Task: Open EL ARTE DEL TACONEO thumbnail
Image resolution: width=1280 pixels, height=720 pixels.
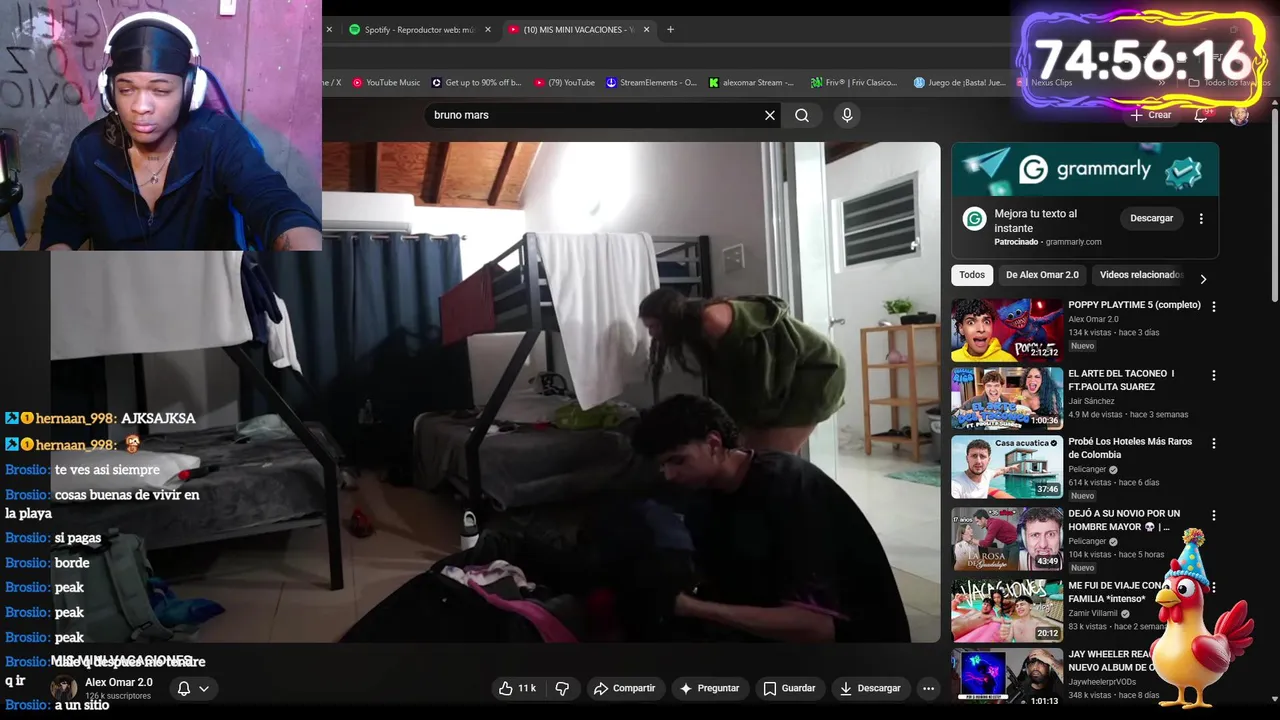Action: tap(1007, 398)
